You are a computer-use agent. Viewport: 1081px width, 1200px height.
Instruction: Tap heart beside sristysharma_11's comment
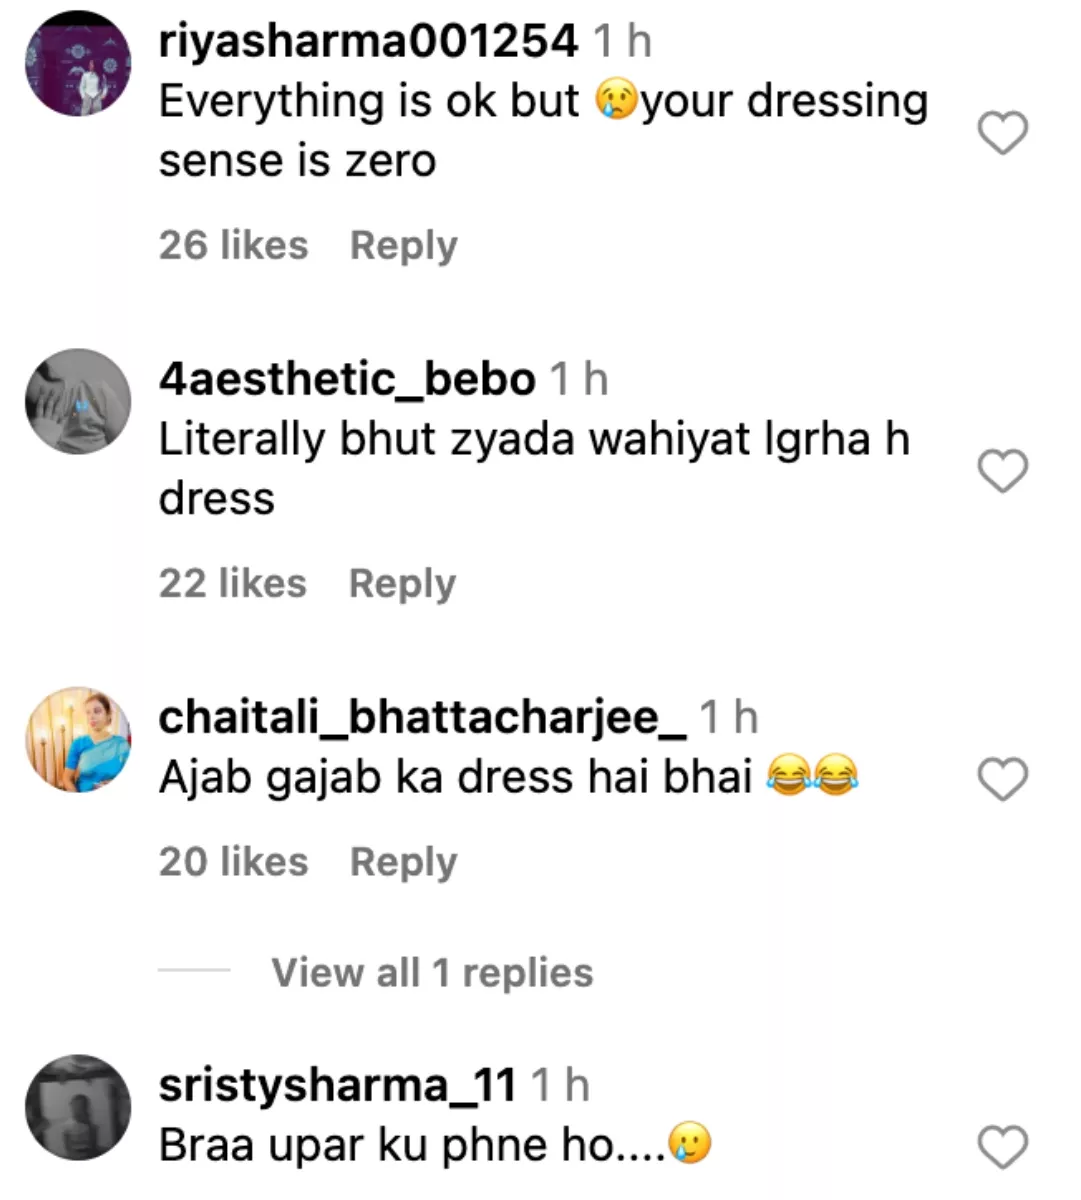[x=1002, y=1146]
